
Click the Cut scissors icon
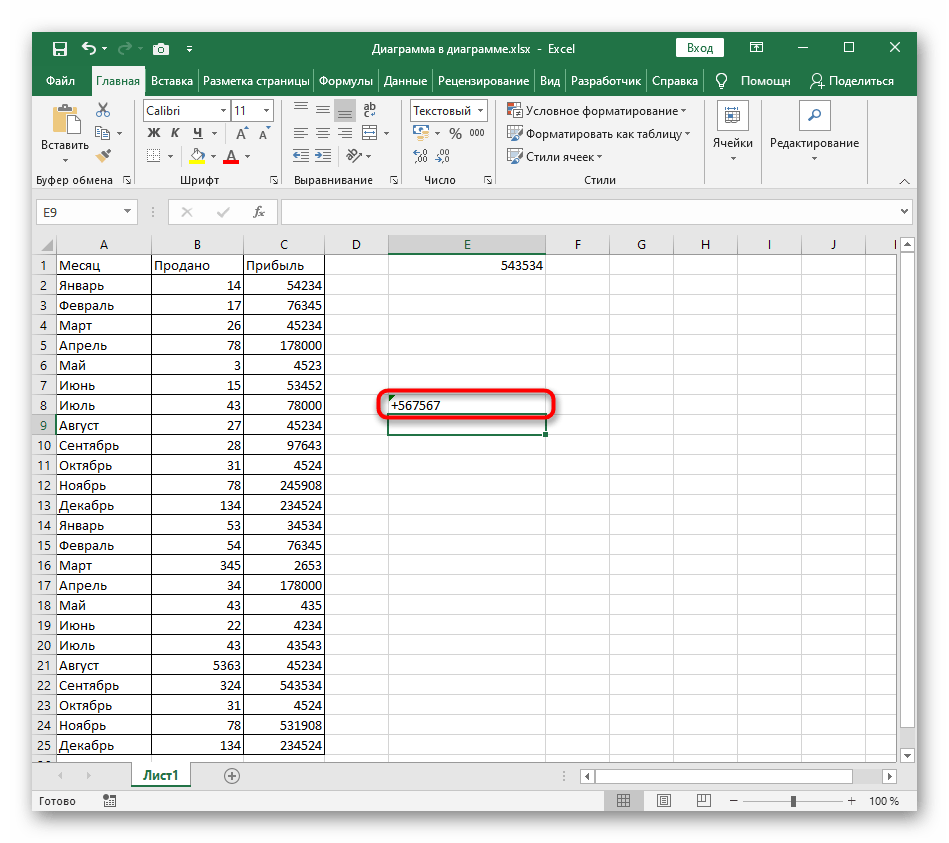(103, 112)
